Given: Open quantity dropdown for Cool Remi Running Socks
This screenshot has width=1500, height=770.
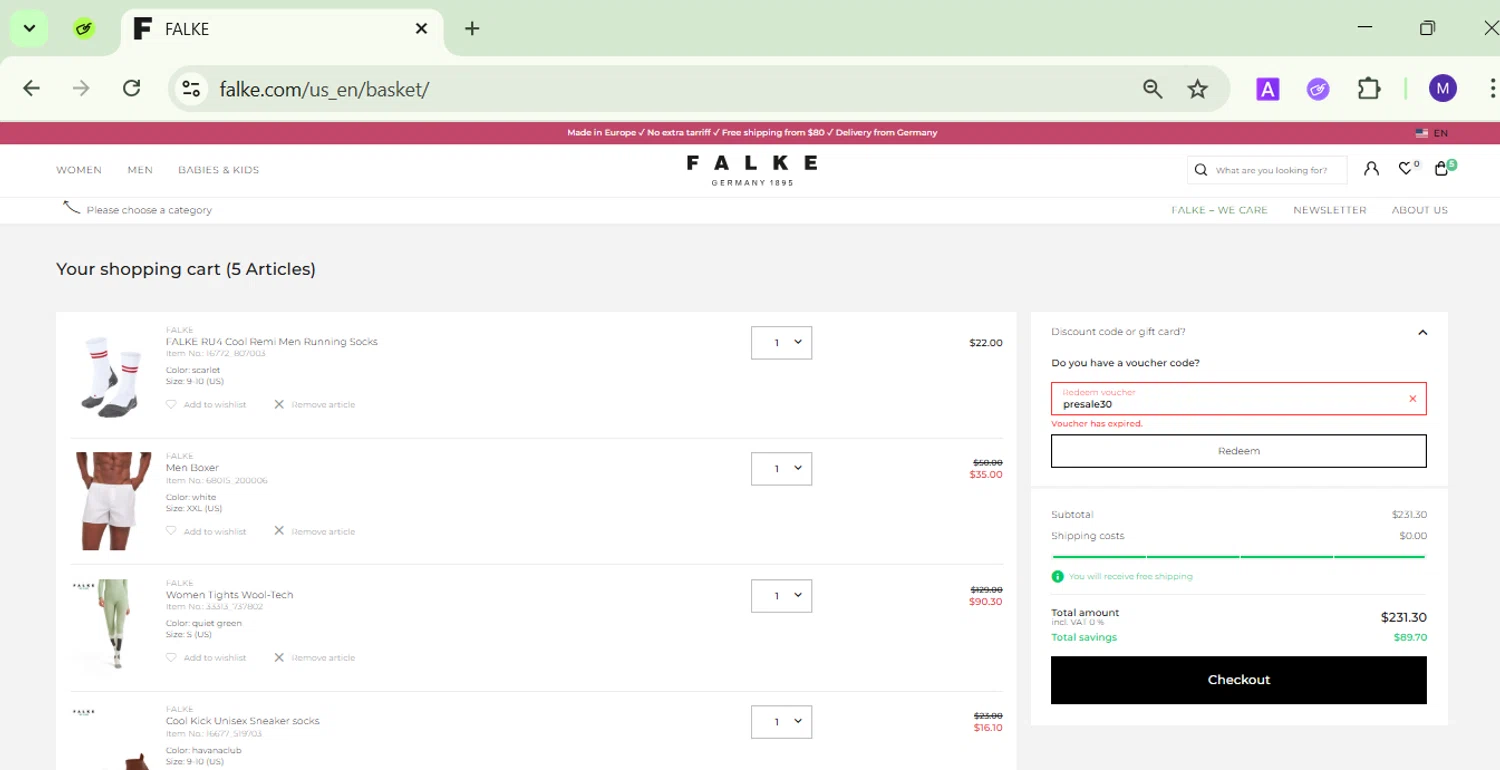Looking at the screenshot, I should [x=781, y=343].
